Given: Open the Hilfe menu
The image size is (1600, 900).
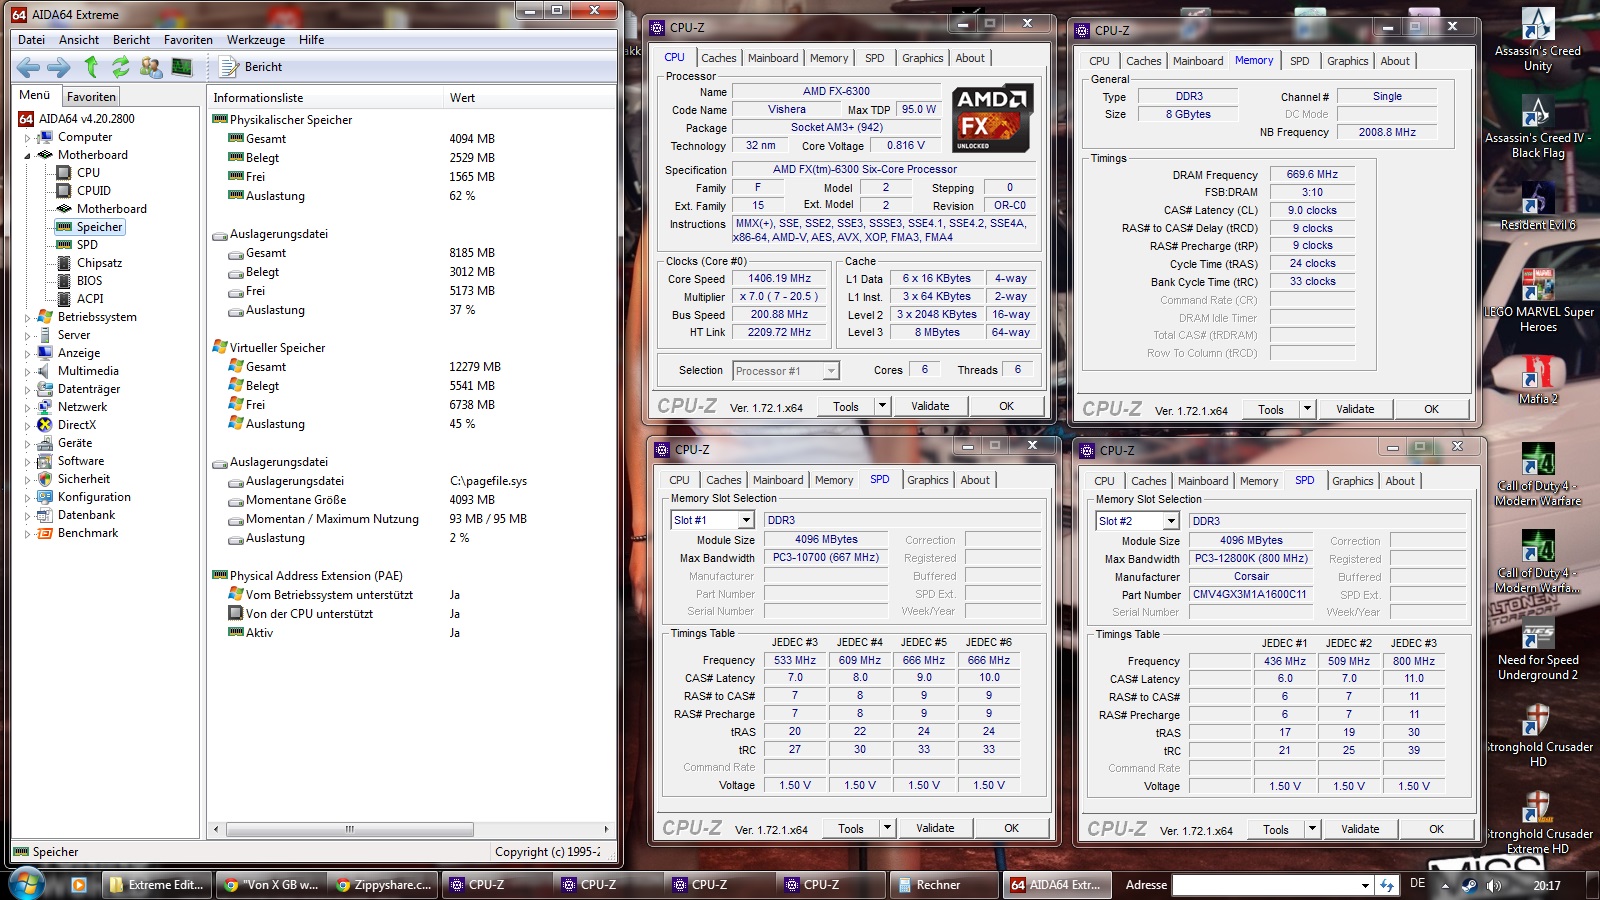Looking at the screenshot, I should 311,40.
